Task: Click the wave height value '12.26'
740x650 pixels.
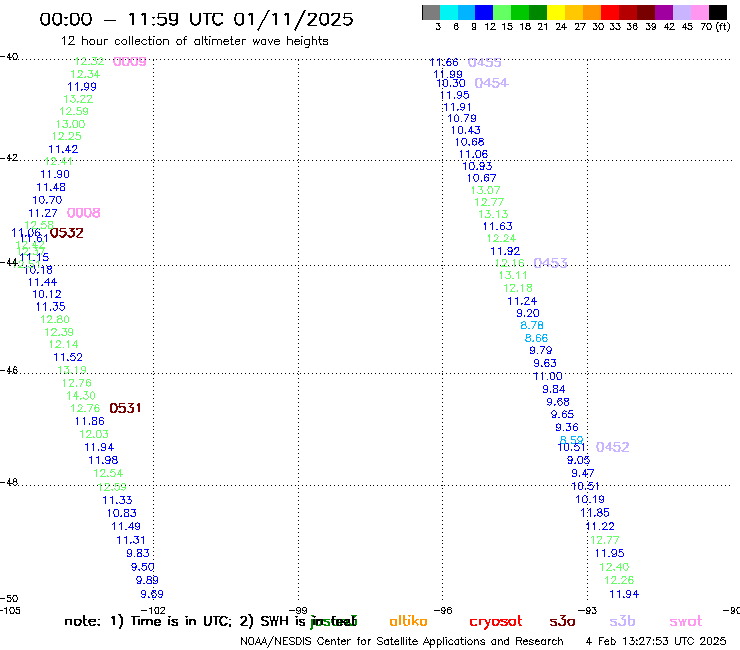Action: click(x=619, y=580)
